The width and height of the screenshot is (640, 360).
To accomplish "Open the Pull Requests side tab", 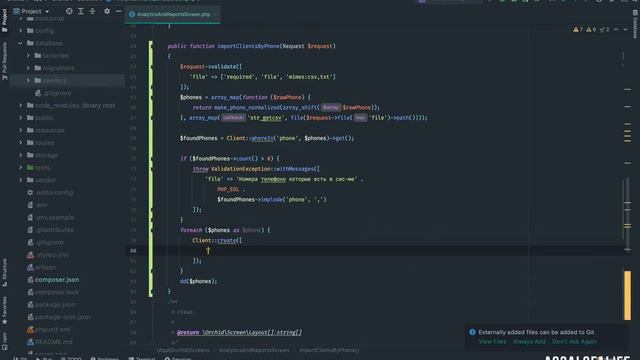I will tap(4, 60).
